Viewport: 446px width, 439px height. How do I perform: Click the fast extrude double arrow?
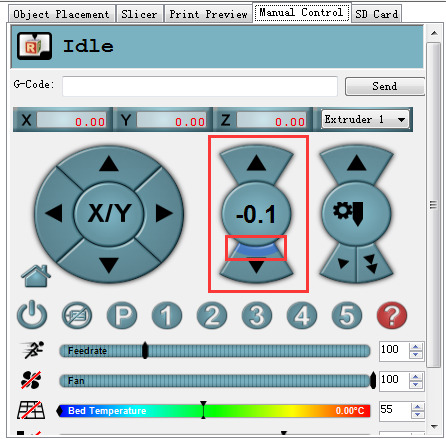click(x=371, y=264)
